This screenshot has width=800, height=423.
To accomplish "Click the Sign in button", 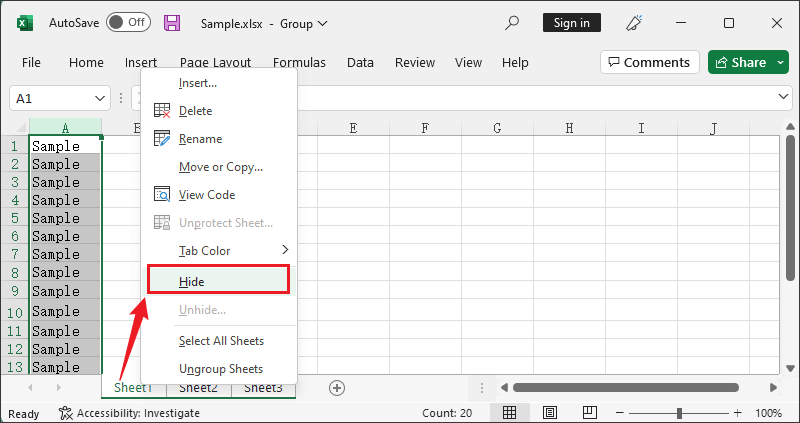I will pos(571,23).
